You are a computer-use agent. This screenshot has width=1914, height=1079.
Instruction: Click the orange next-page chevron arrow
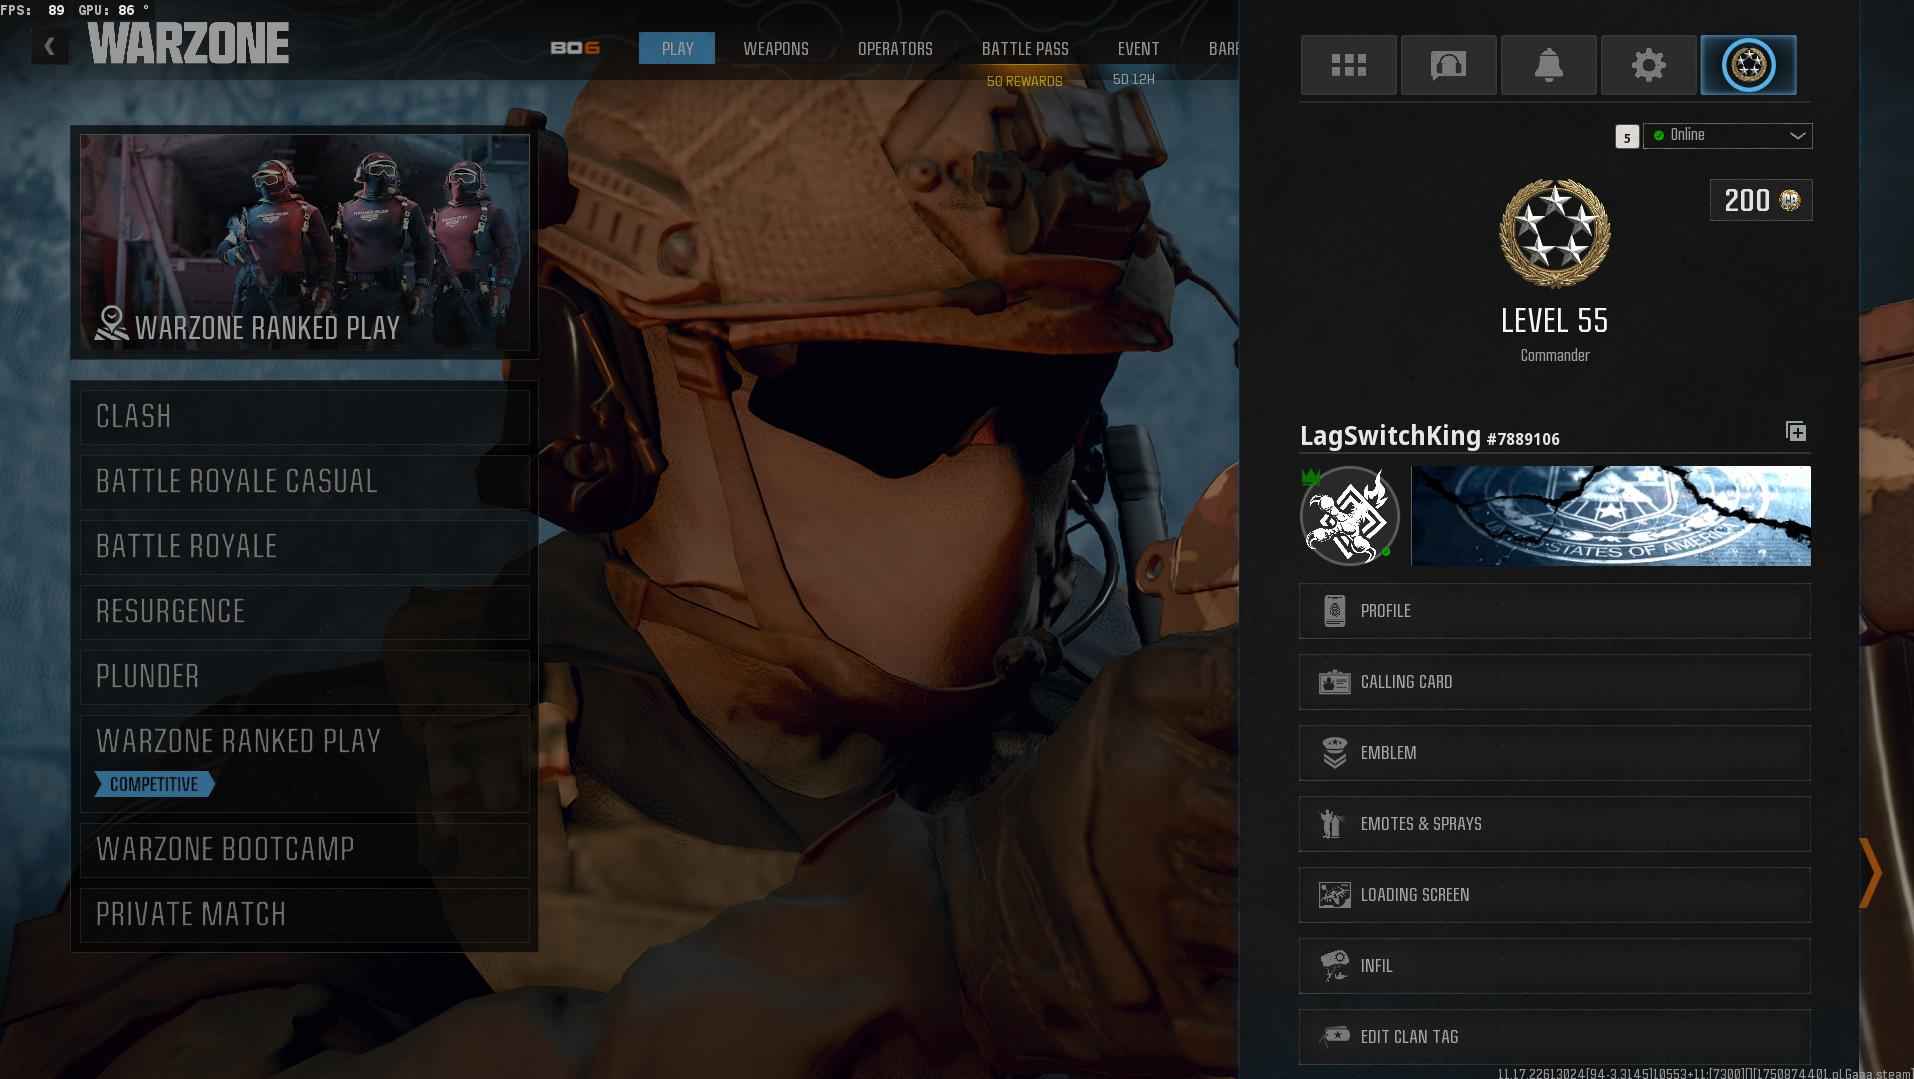tap(1870, 873)
